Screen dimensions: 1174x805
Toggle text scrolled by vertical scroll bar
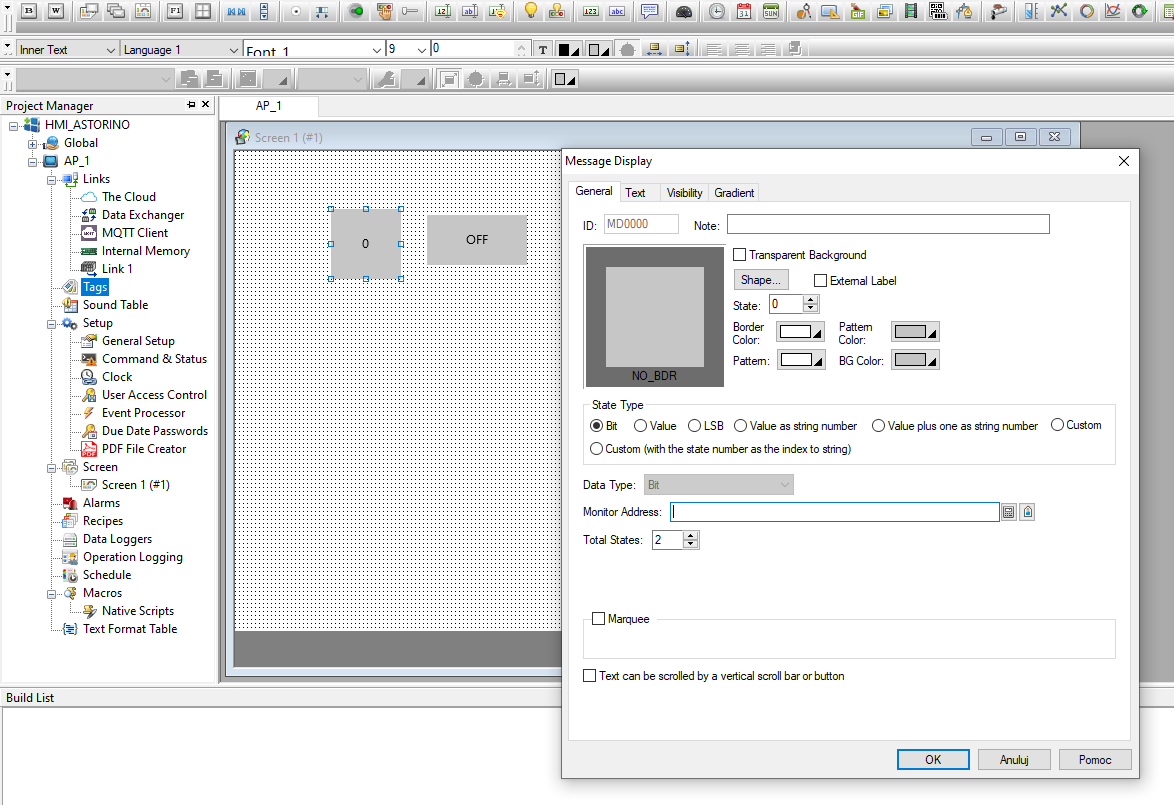click(590, 675)
